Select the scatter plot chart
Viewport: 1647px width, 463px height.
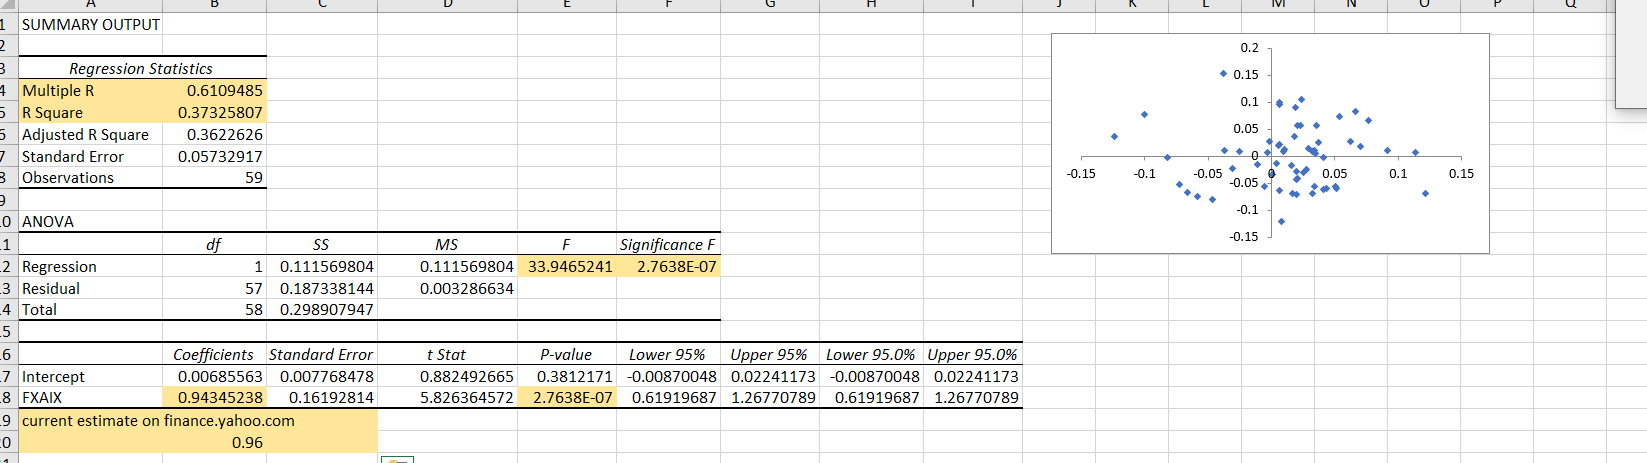pos(1270,143)
